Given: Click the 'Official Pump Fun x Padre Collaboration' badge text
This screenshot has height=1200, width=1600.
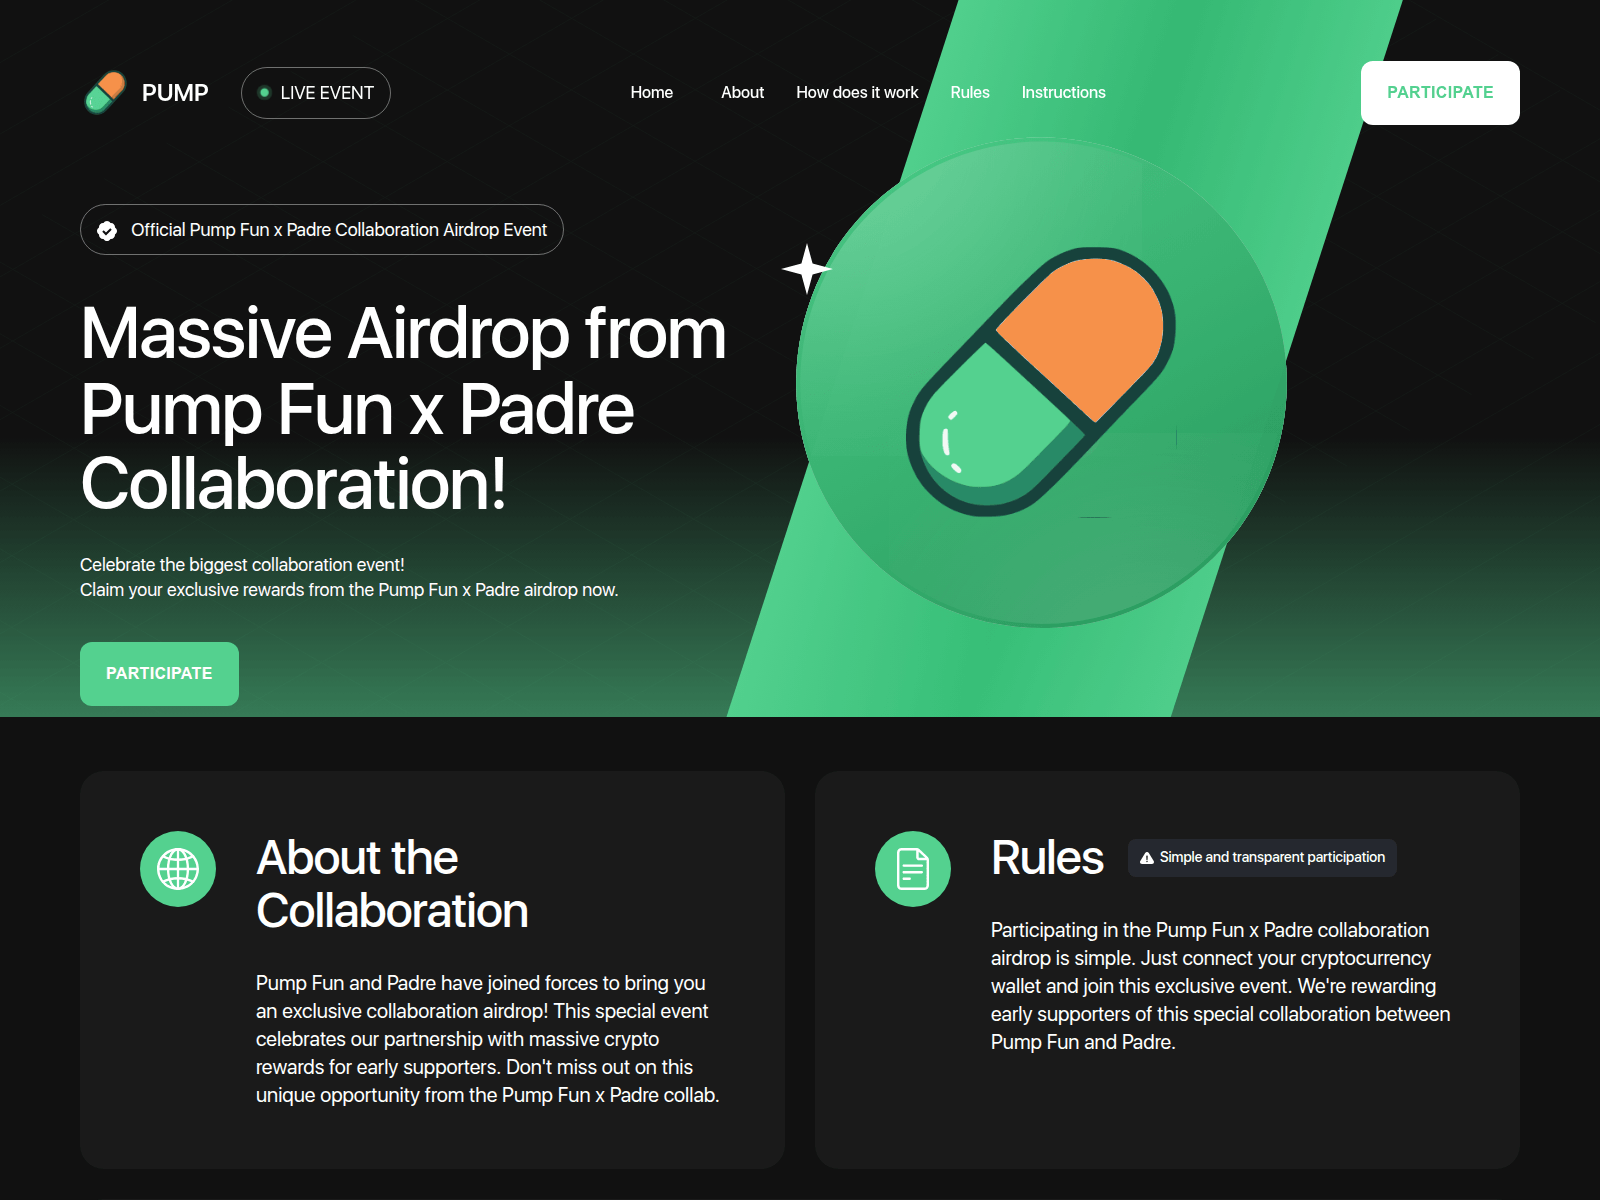Looking at the screenshot, I should tap(339, 230).
